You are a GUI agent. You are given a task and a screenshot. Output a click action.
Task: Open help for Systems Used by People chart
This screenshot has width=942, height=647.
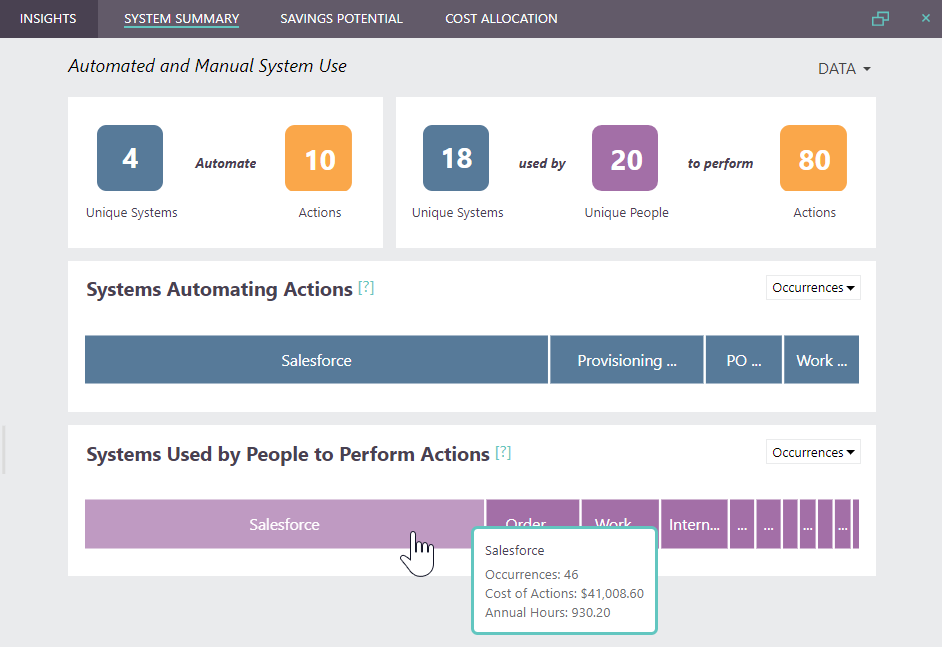coord(503,452)
